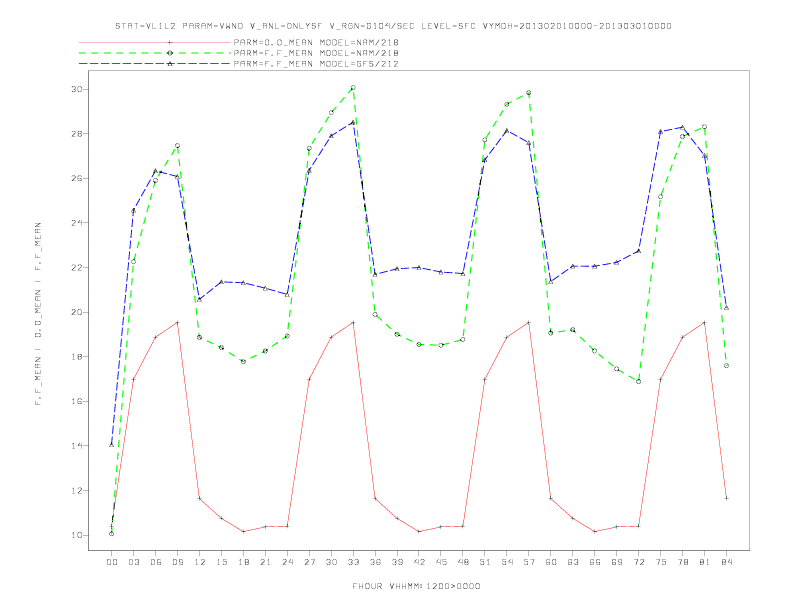The height and width of the screenshot is (612, 792).
Task: Click x-axis tick label 84
Action: [x=726, y=562]
